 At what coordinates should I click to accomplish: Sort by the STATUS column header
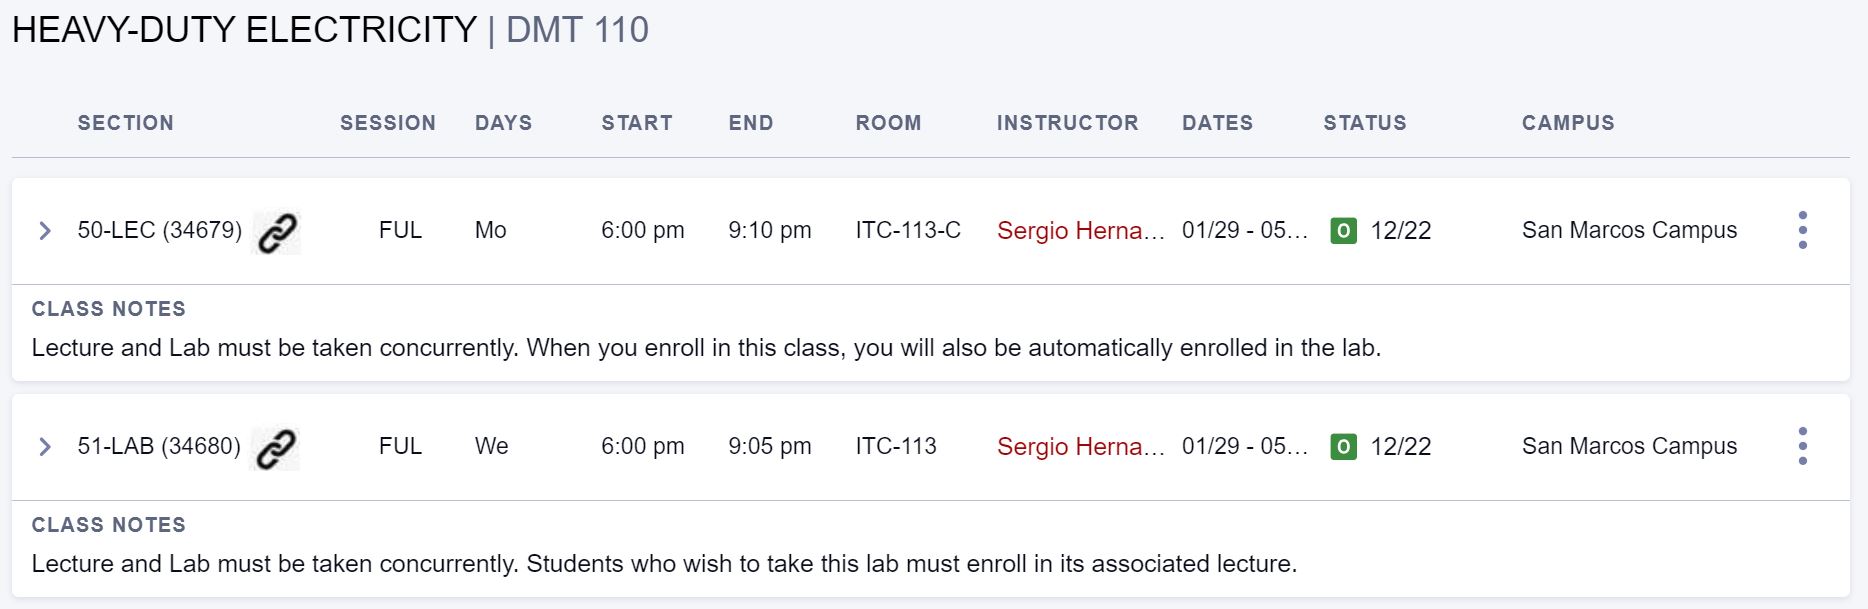click(x=1365, y=123)
